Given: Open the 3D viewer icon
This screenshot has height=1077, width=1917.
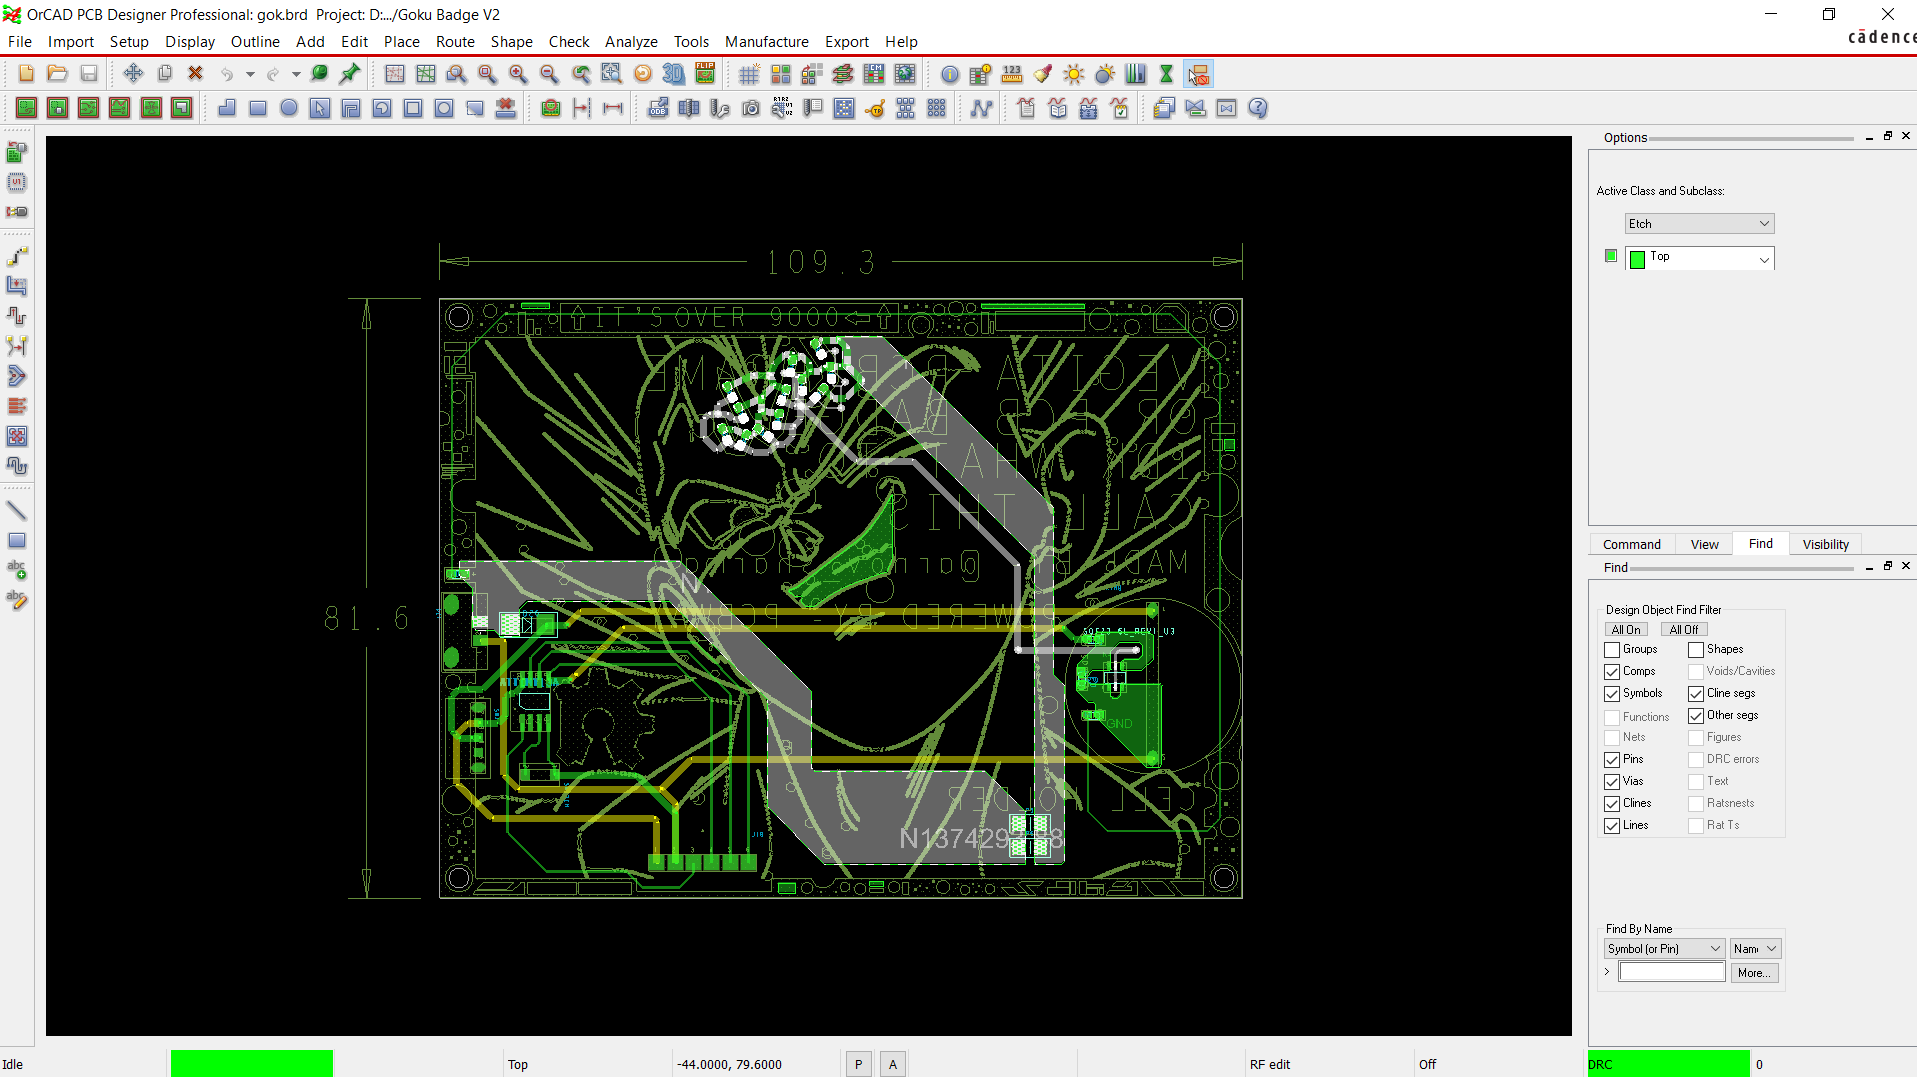Looking at the screenshot, I should pos(674,74).
